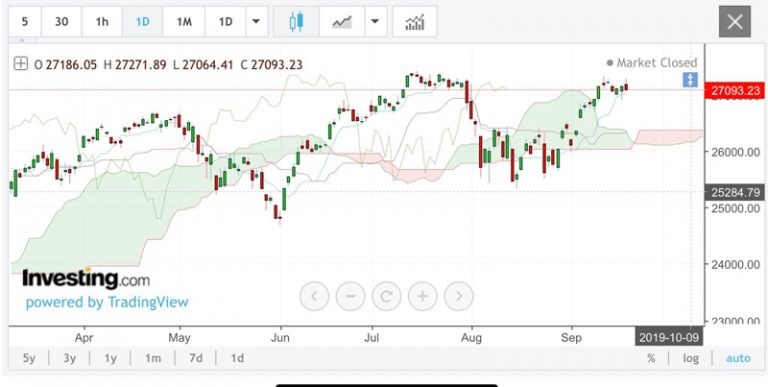Click the 26000.00 axis label
Viewport: 768px width, 387px height.
click(735, 152)
